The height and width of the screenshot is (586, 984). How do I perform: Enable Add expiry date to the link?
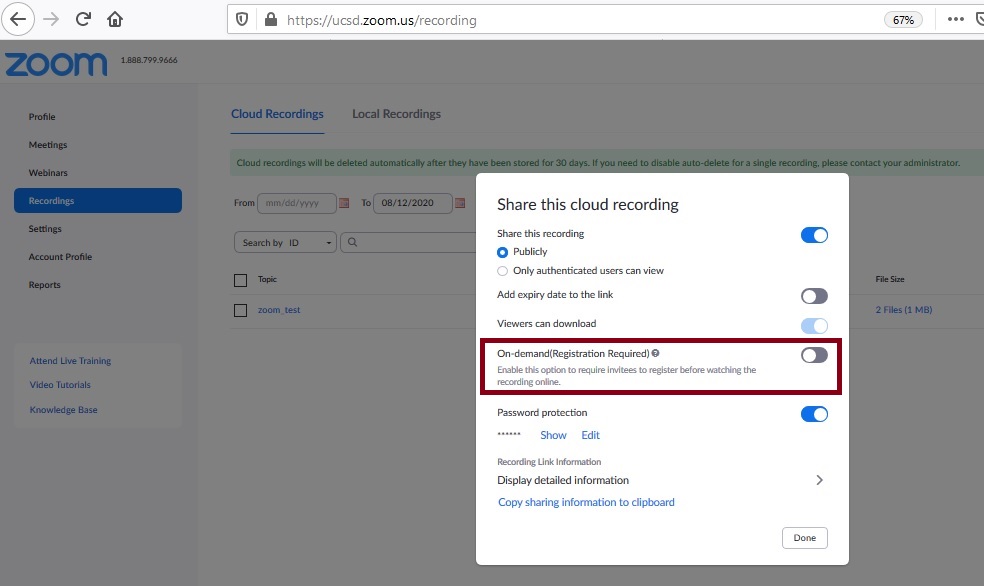[814, 296]
